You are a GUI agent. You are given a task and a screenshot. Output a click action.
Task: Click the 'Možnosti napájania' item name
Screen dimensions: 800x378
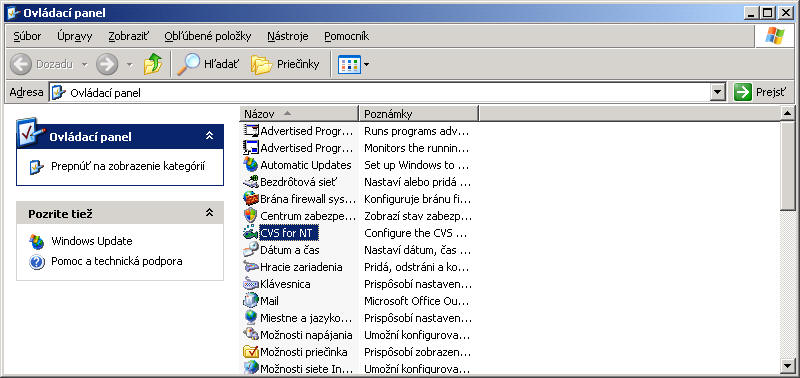click(x=306, y=335)
